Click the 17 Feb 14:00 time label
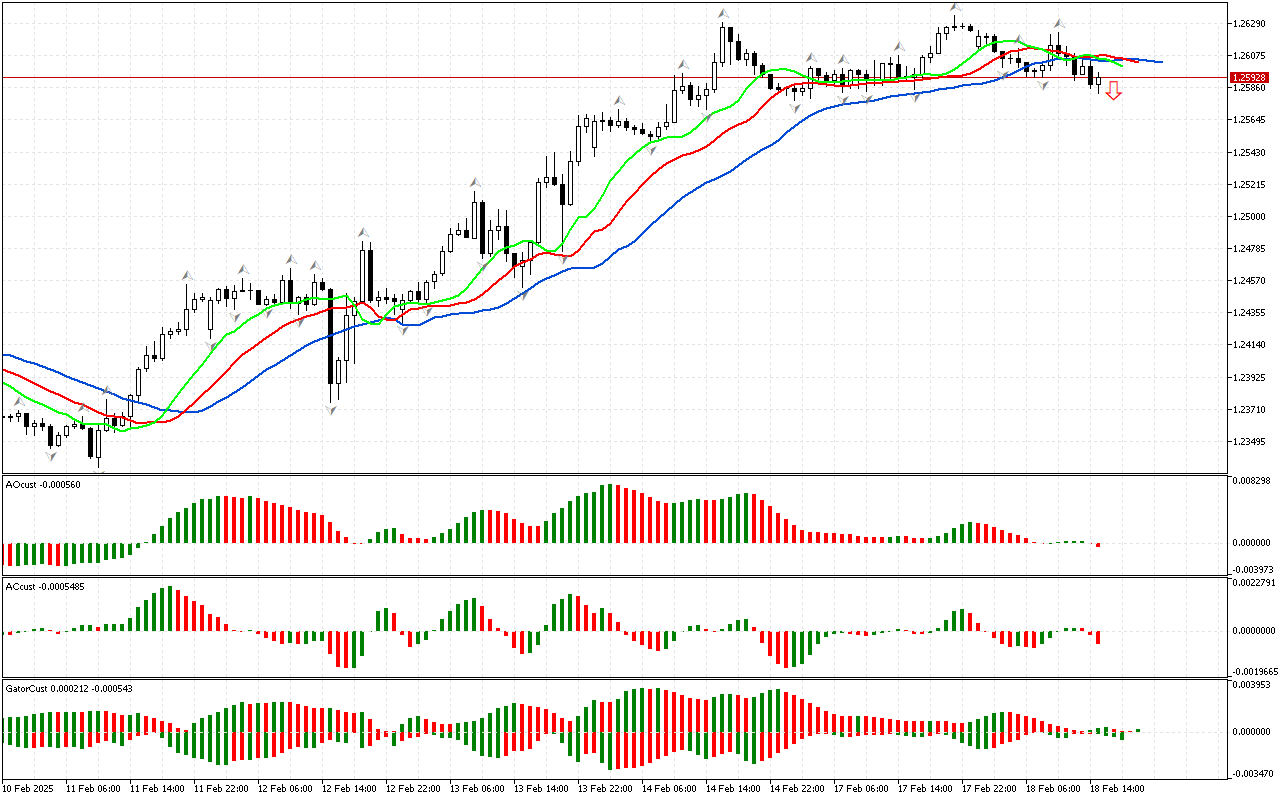 (925, 788)
